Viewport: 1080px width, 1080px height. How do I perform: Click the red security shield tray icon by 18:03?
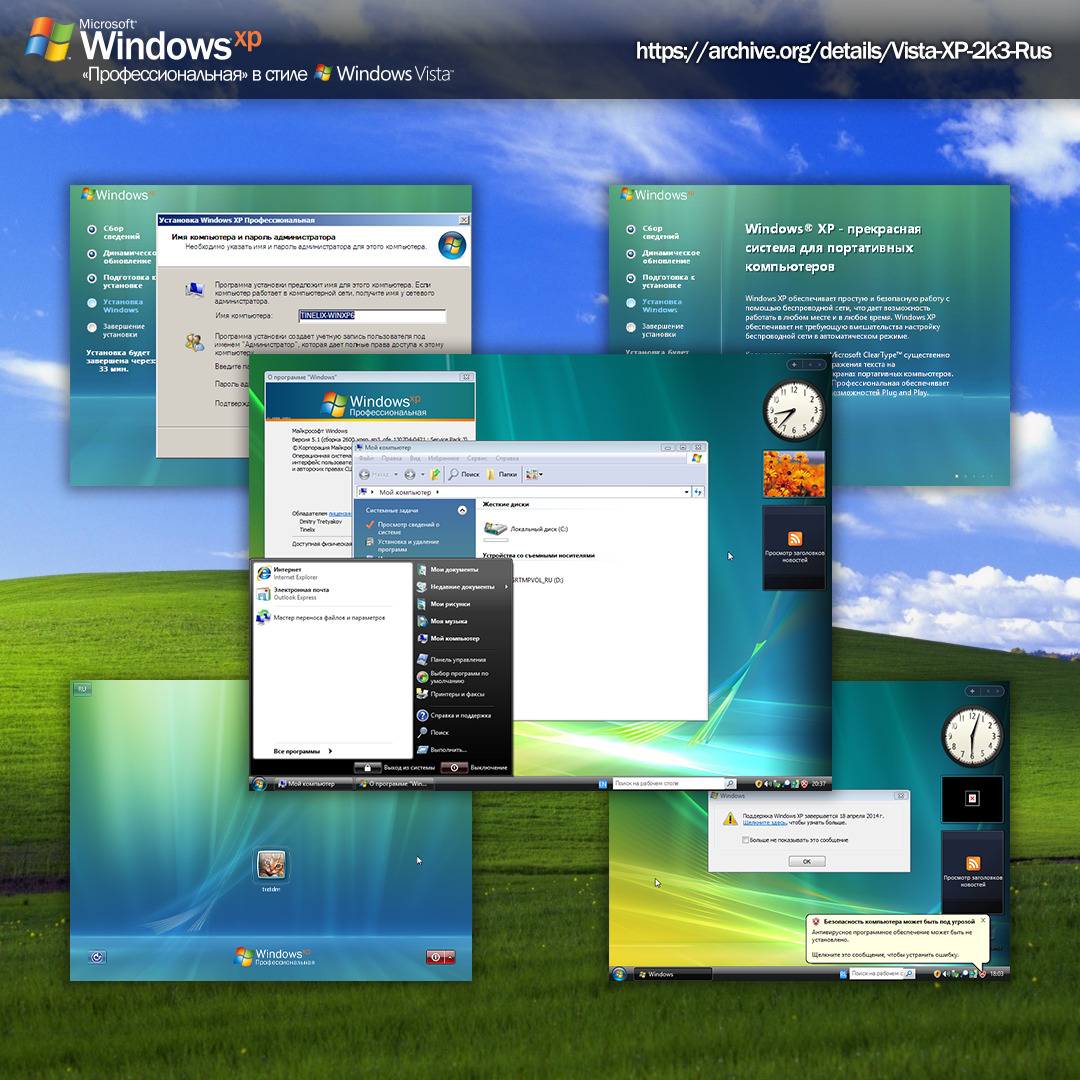coord(983,974)
